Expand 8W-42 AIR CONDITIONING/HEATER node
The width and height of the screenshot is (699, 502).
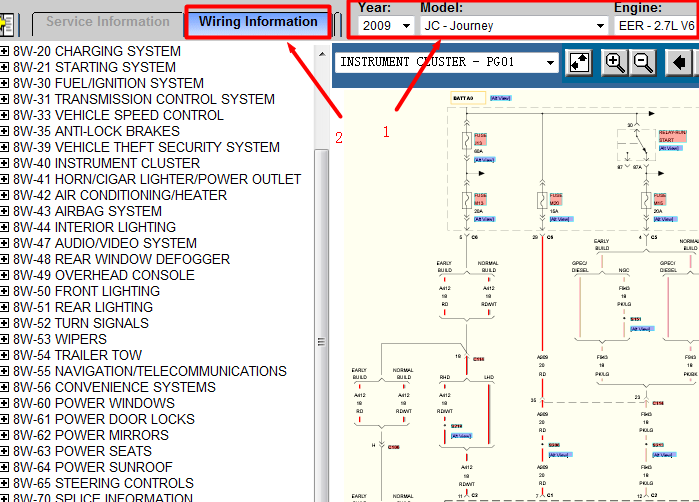pyautogui.click(x=4, y=195)
